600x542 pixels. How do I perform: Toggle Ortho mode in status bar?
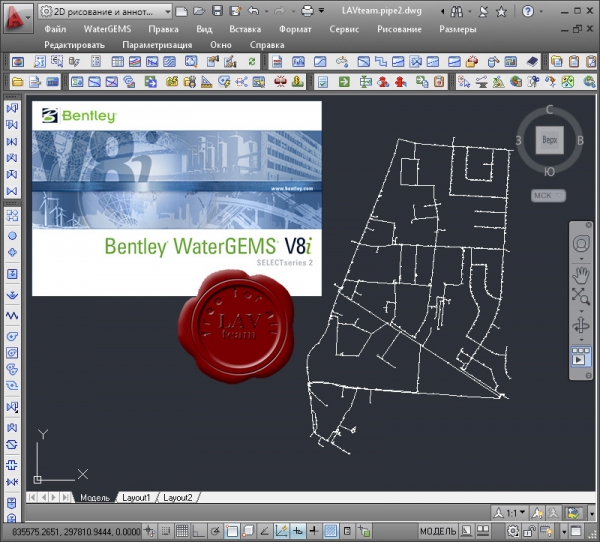(198, 531)
